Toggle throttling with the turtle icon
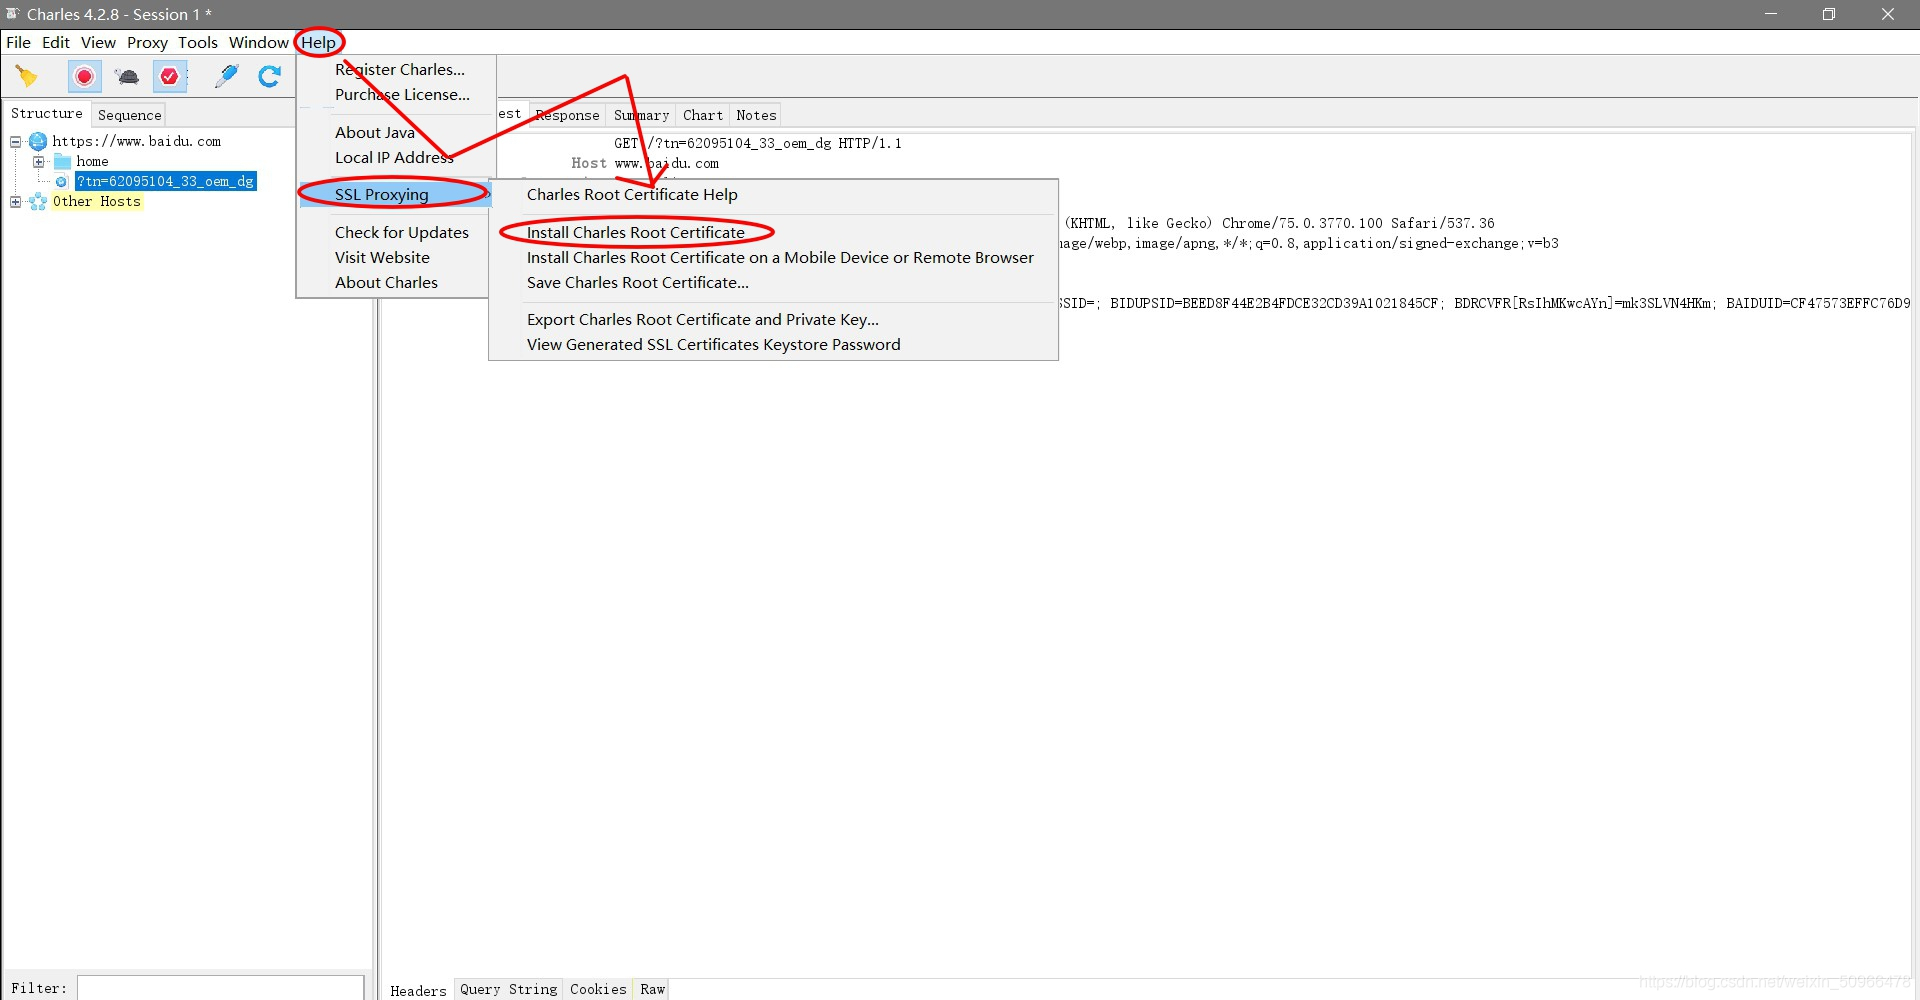Screen dimensions: 1920x1000 (127, 76)
